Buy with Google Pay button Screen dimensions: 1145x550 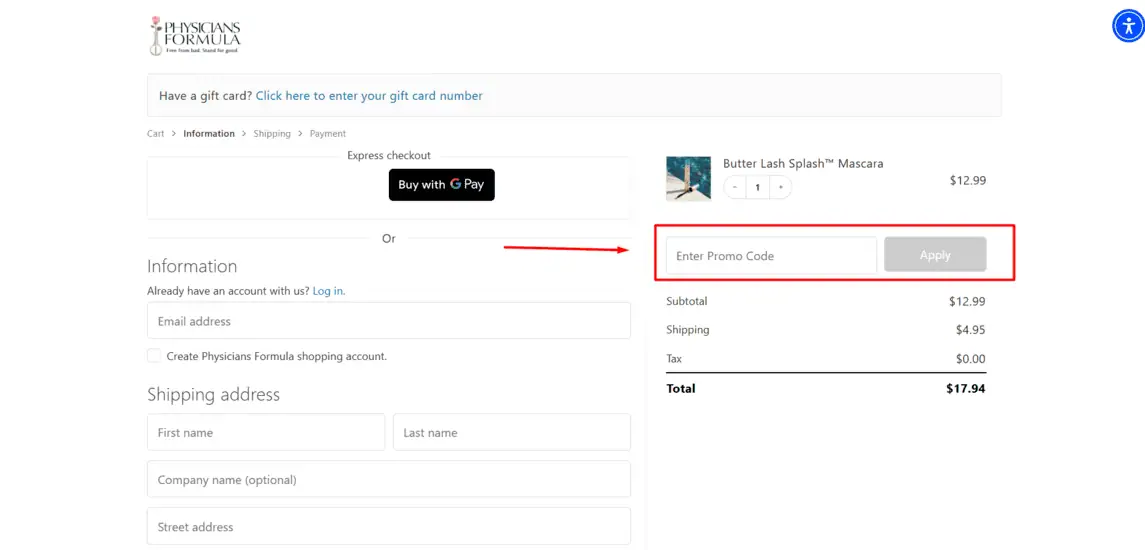click(442, 185)
